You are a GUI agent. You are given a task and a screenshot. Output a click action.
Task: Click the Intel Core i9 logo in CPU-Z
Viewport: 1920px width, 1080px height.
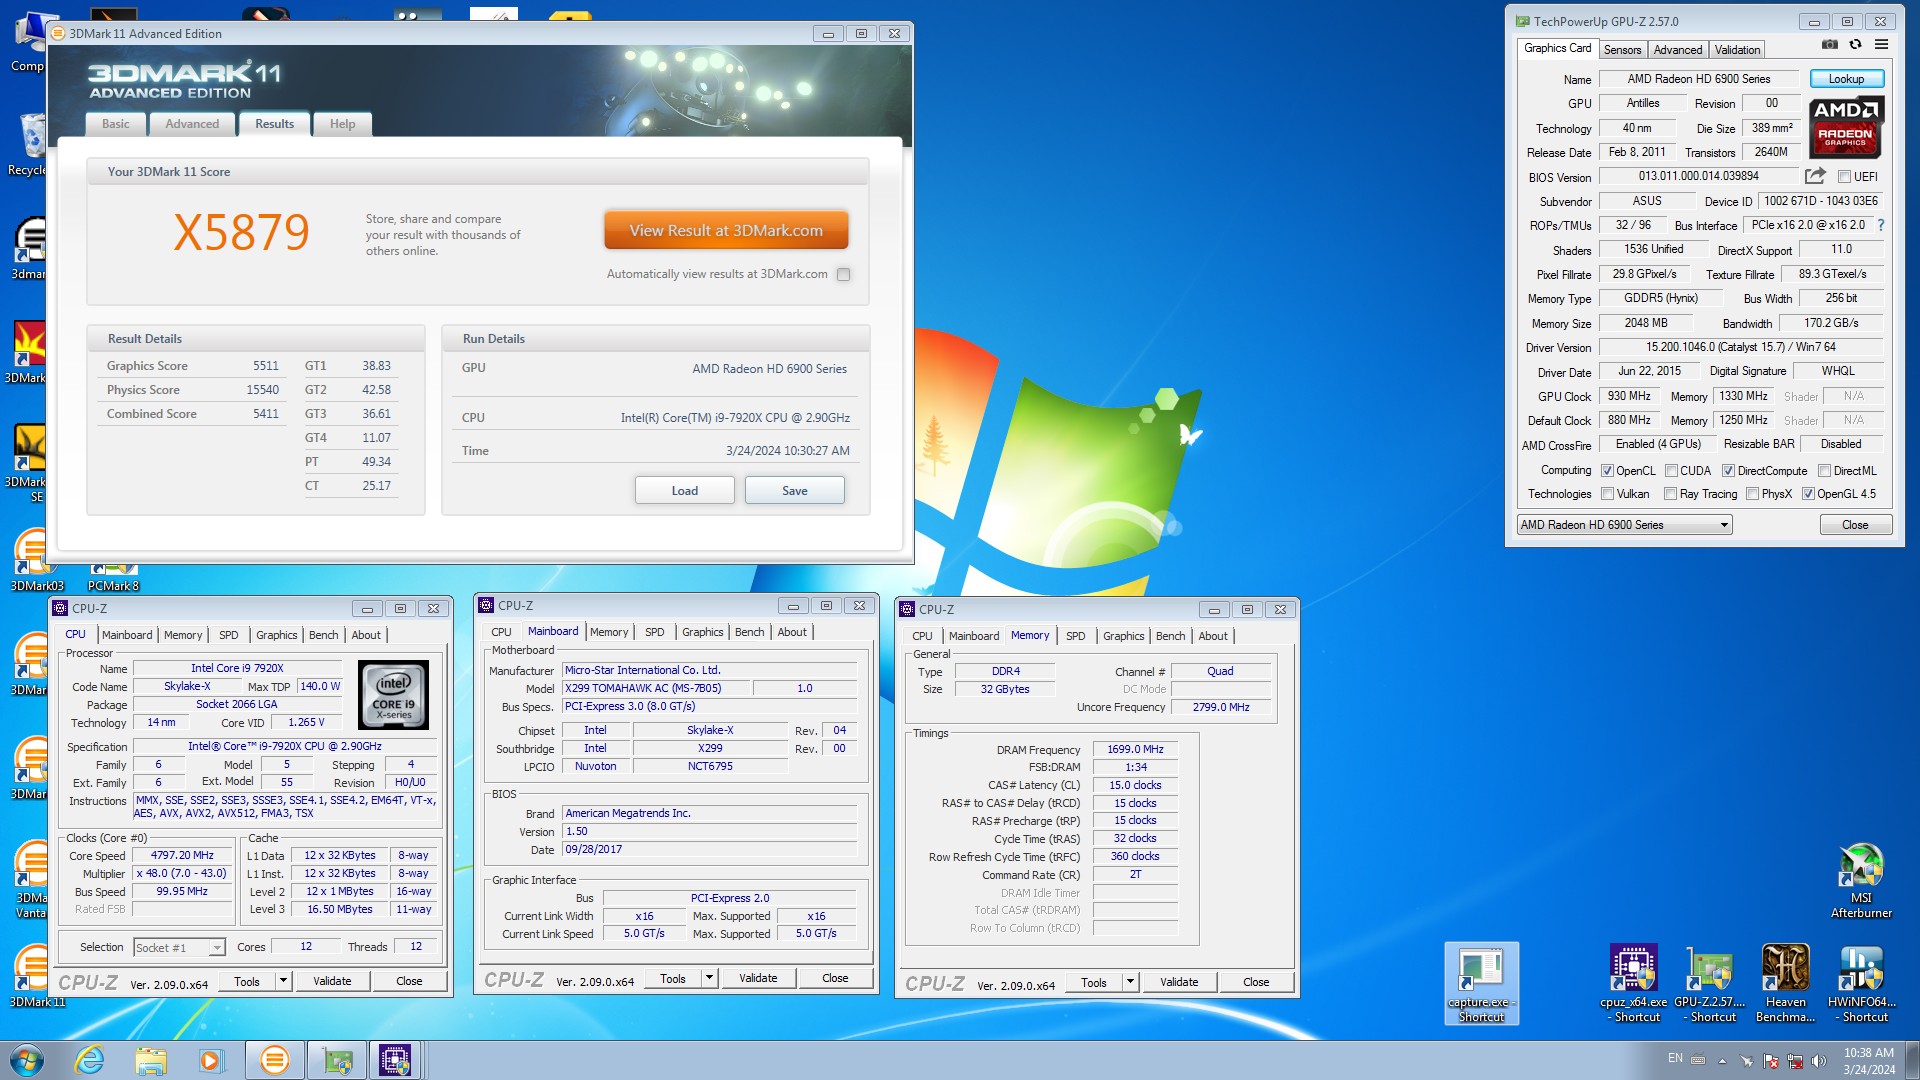(393, 694)
